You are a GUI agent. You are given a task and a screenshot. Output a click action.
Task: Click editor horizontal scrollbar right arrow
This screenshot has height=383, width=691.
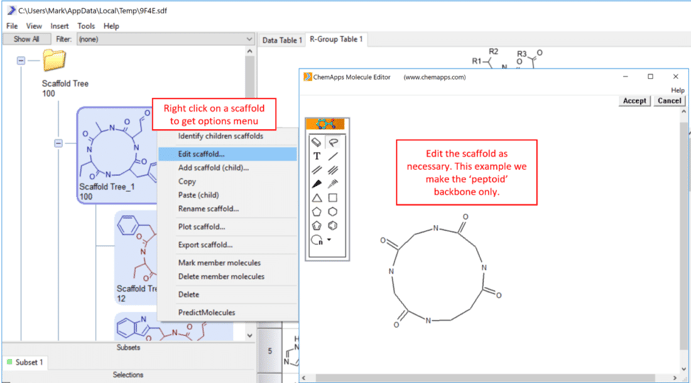pos(675,378)
